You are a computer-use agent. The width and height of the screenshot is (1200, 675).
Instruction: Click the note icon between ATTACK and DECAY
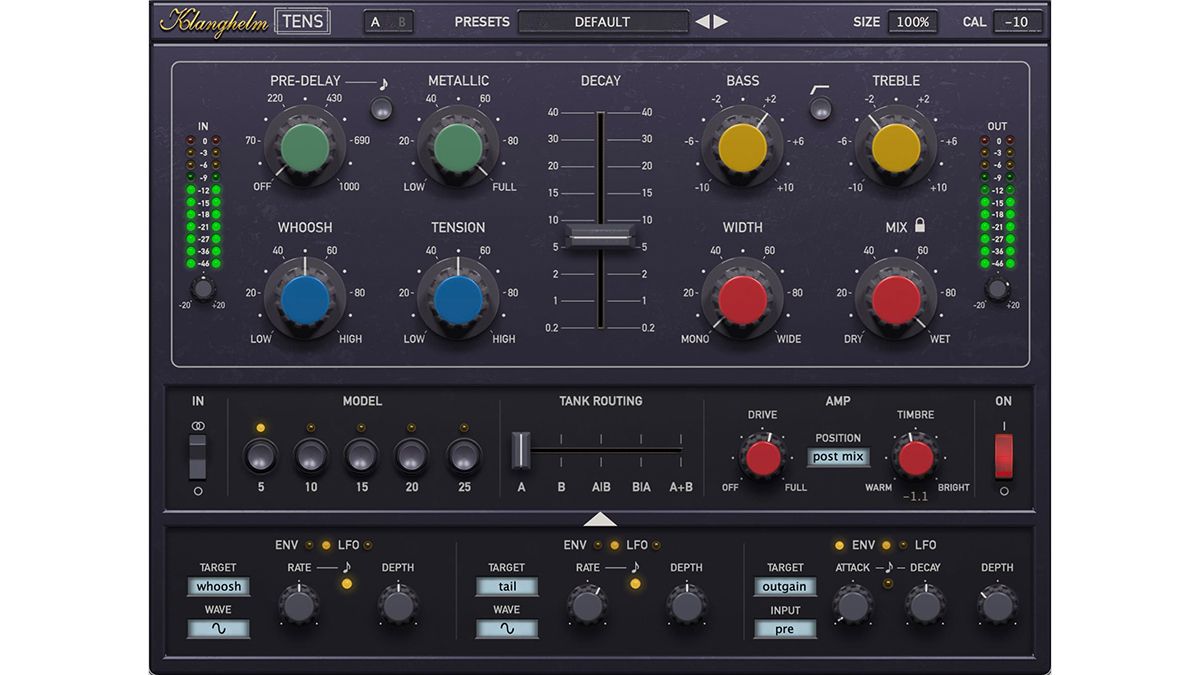[x=888, y=567]
